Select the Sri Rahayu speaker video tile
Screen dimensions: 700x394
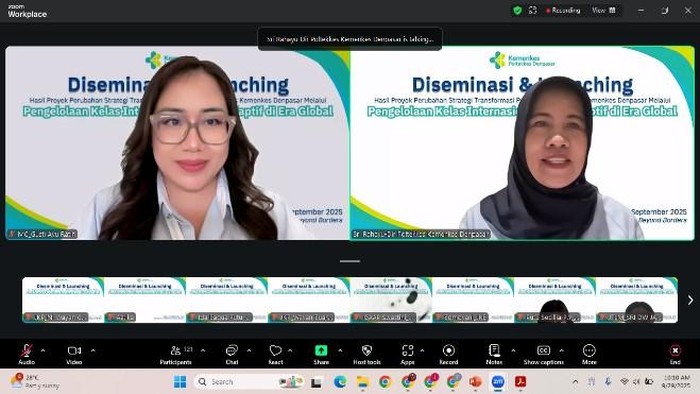coord(522,143)
